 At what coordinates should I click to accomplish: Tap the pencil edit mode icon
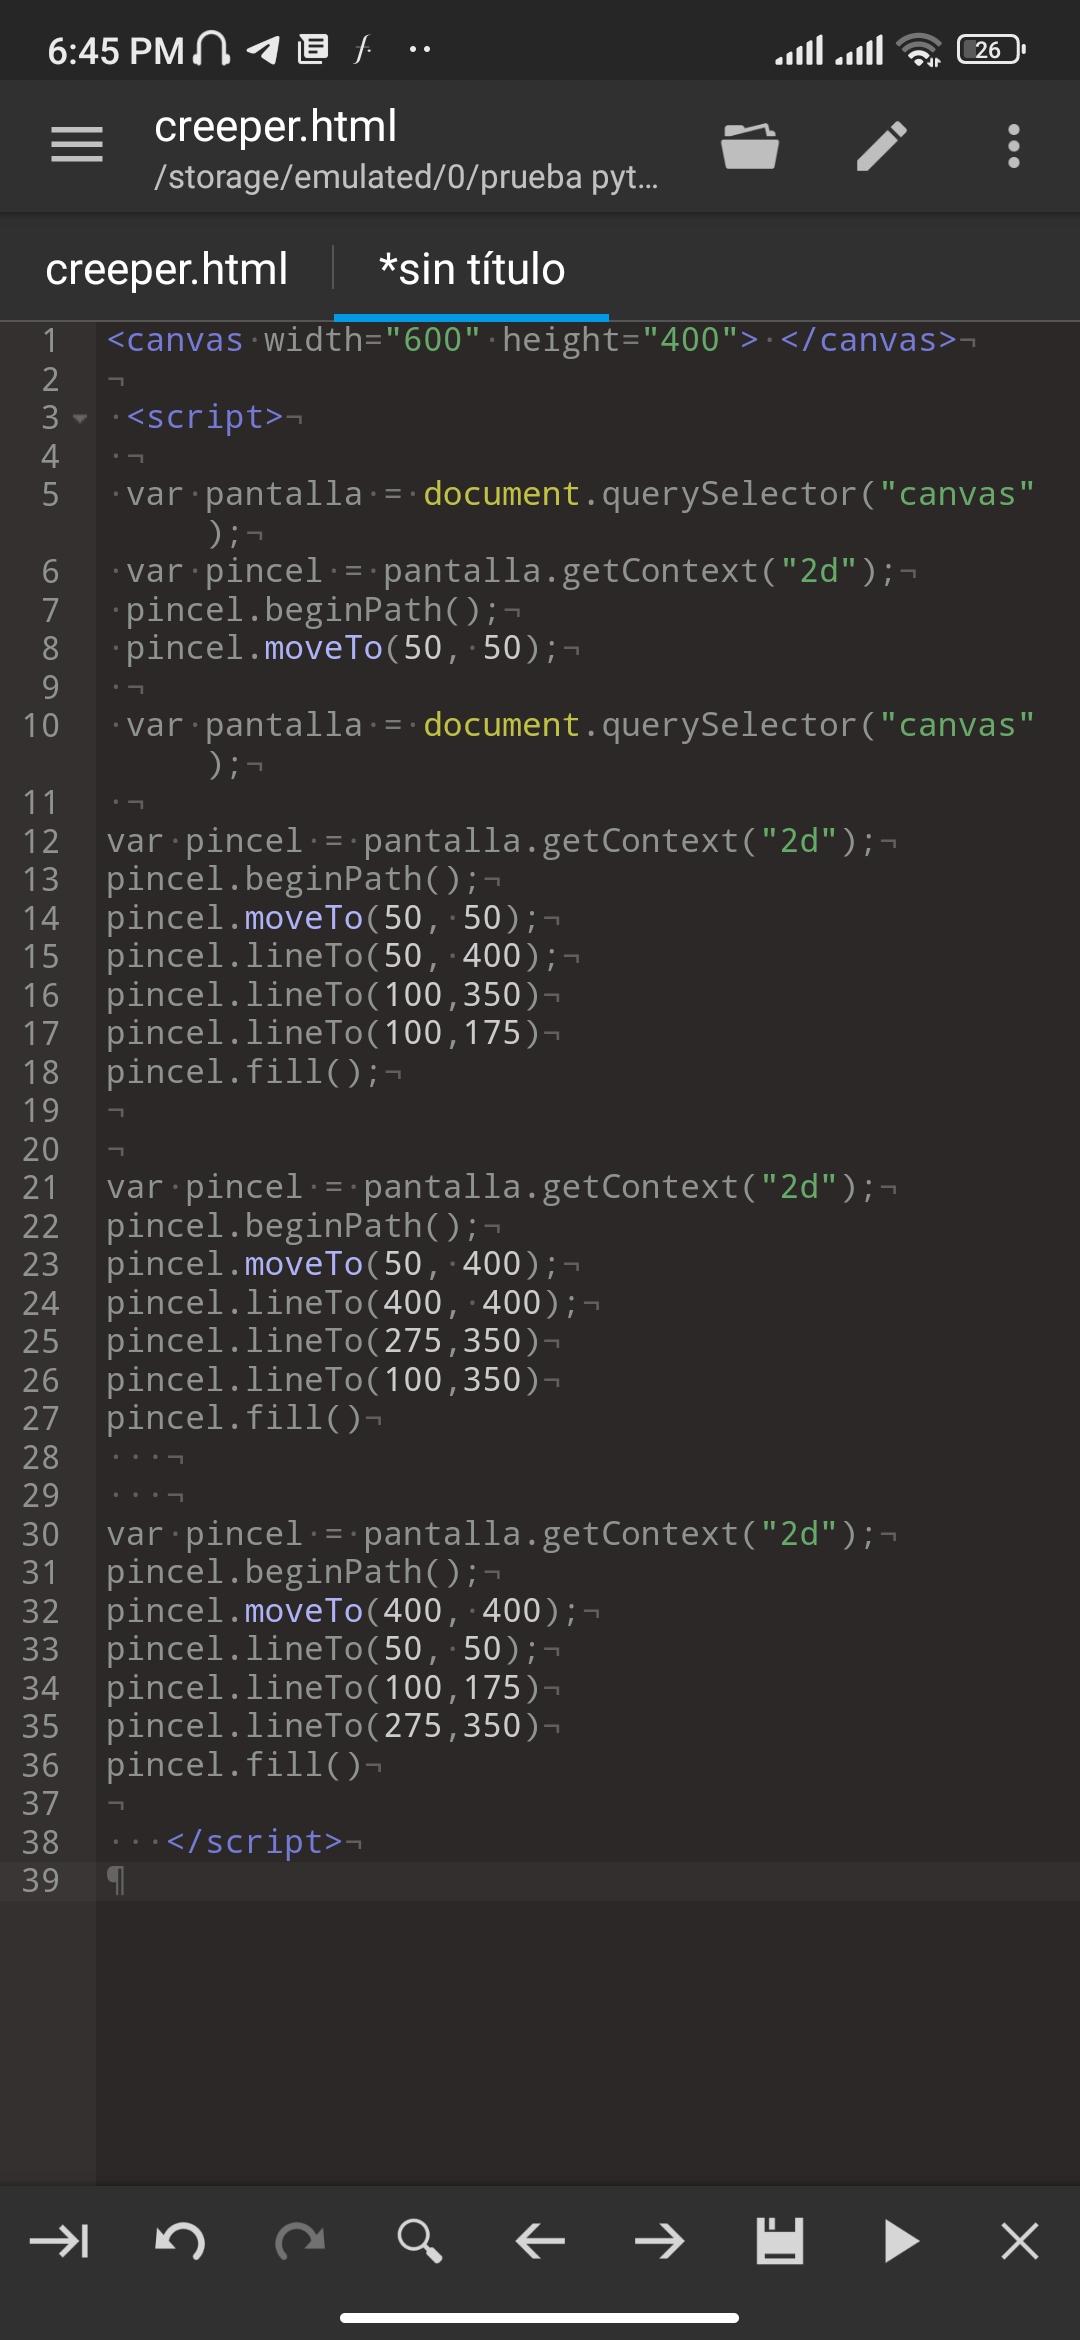[x=882, y=146]
